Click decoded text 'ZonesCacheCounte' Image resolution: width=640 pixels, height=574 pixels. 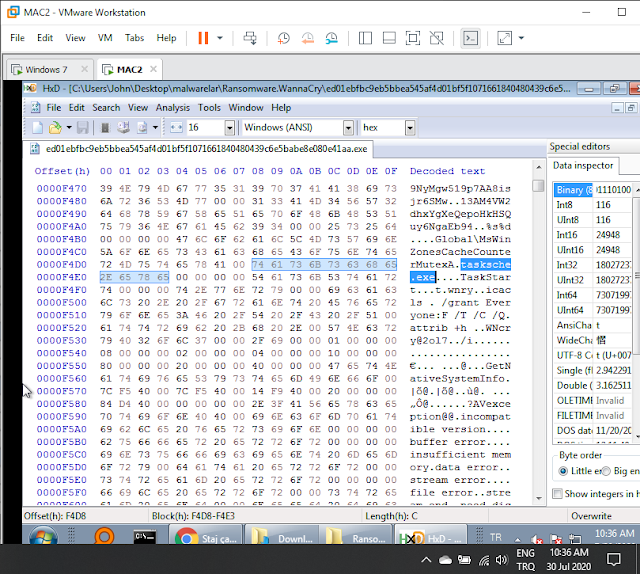click(460, 252)
